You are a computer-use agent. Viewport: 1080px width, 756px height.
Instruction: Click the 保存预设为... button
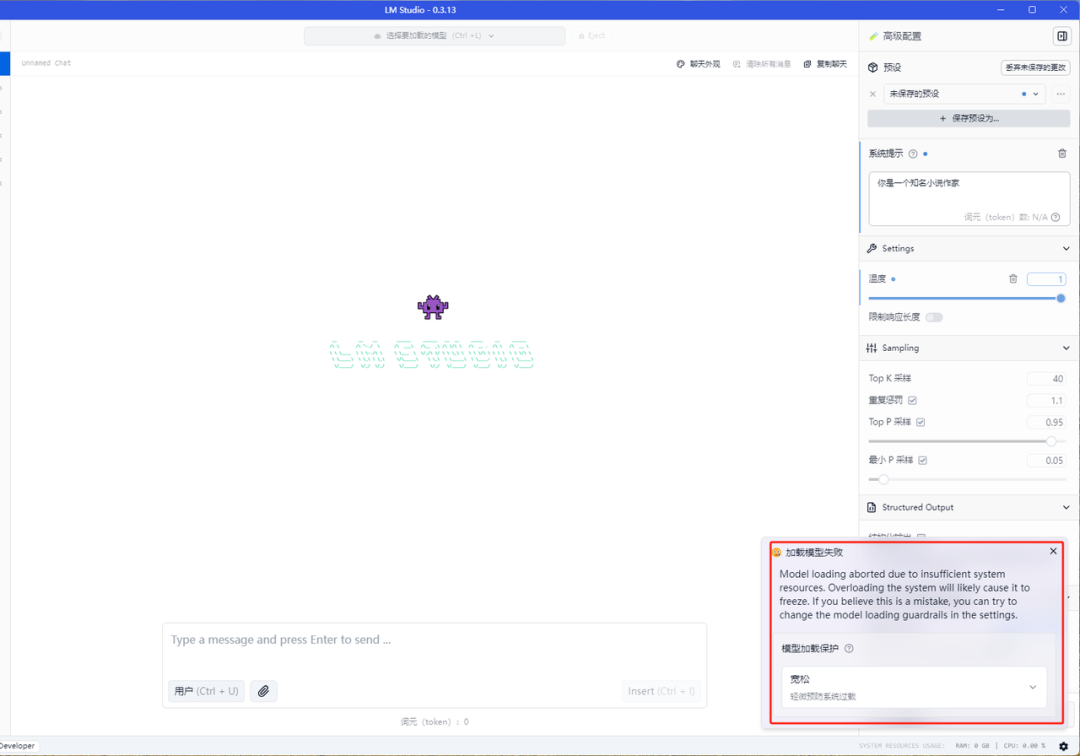pyautogui.click(x=968, y=118)
